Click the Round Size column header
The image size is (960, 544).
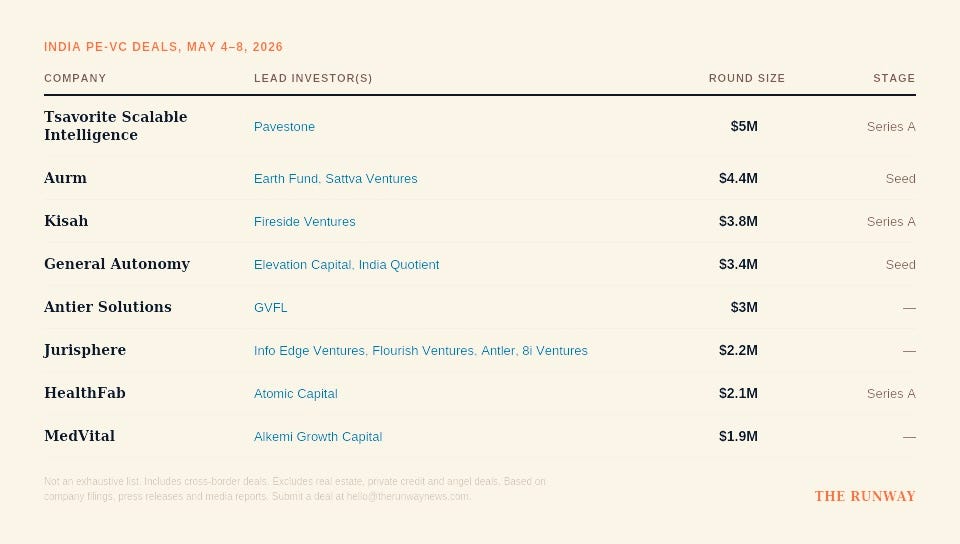pos(747,78)
